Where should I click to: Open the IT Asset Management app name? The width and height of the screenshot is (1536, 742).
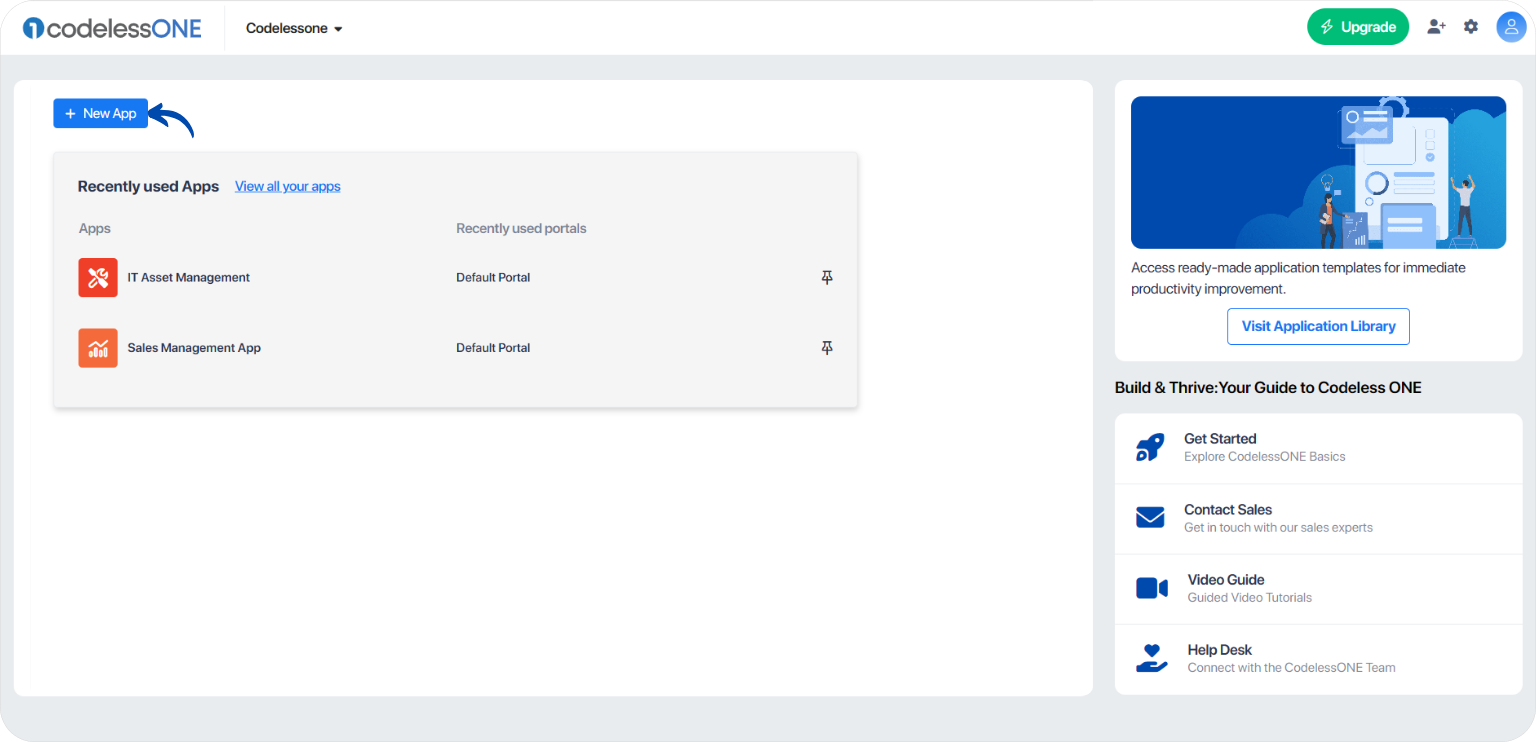pyautogui.click(x=189, y=277)
